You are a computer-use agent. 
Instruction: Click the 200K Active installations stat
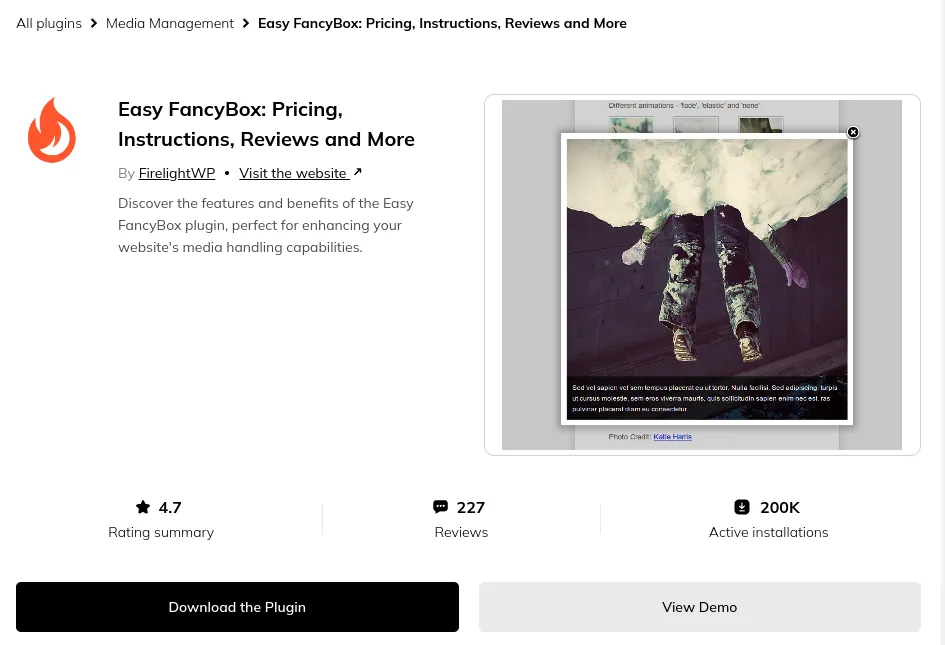pos(768,519)
